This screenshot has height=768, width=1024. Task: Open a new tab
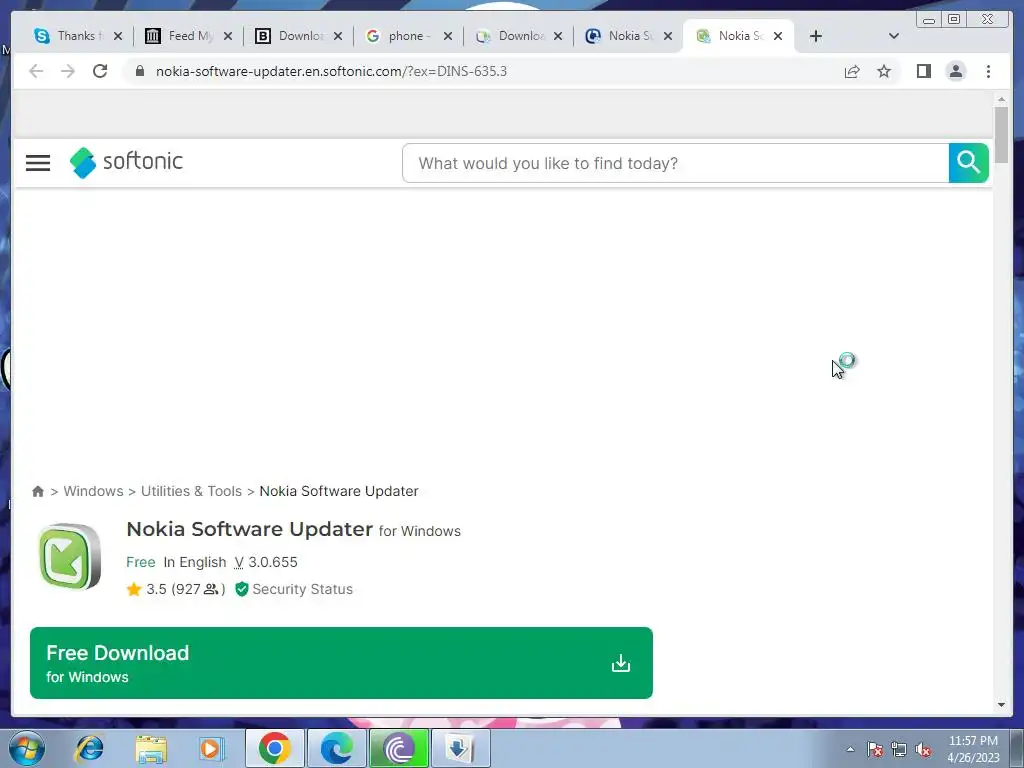[816, 36]
